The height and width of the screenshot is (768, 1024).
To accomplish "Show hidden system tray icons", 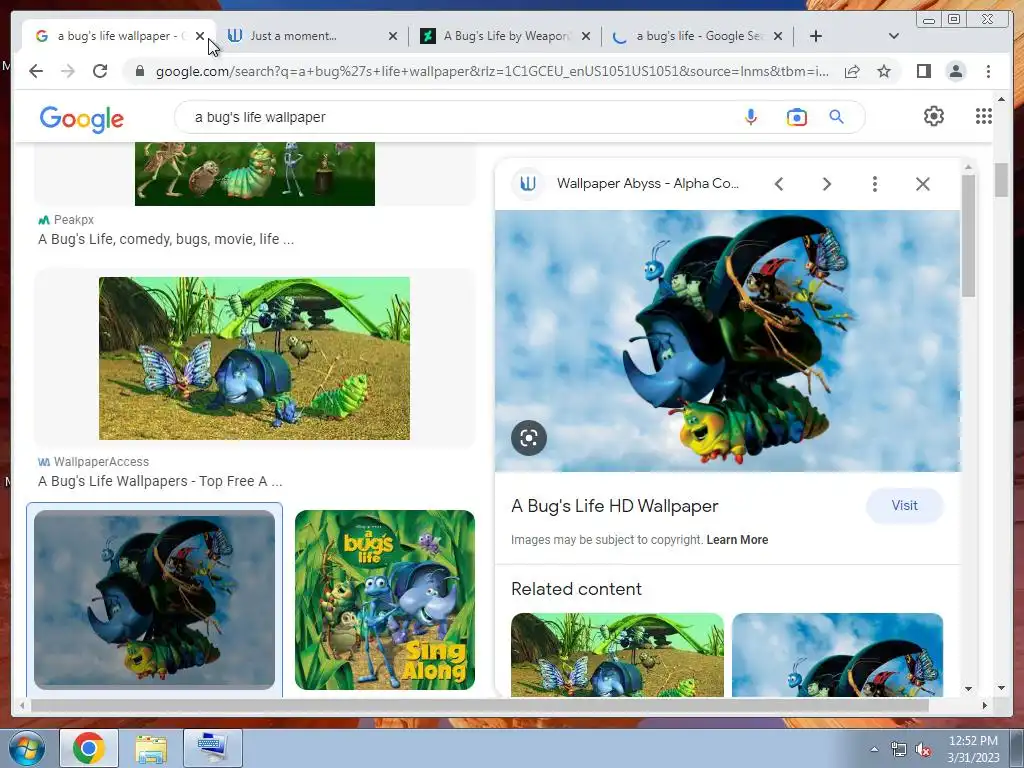I will tap(874, 749).
